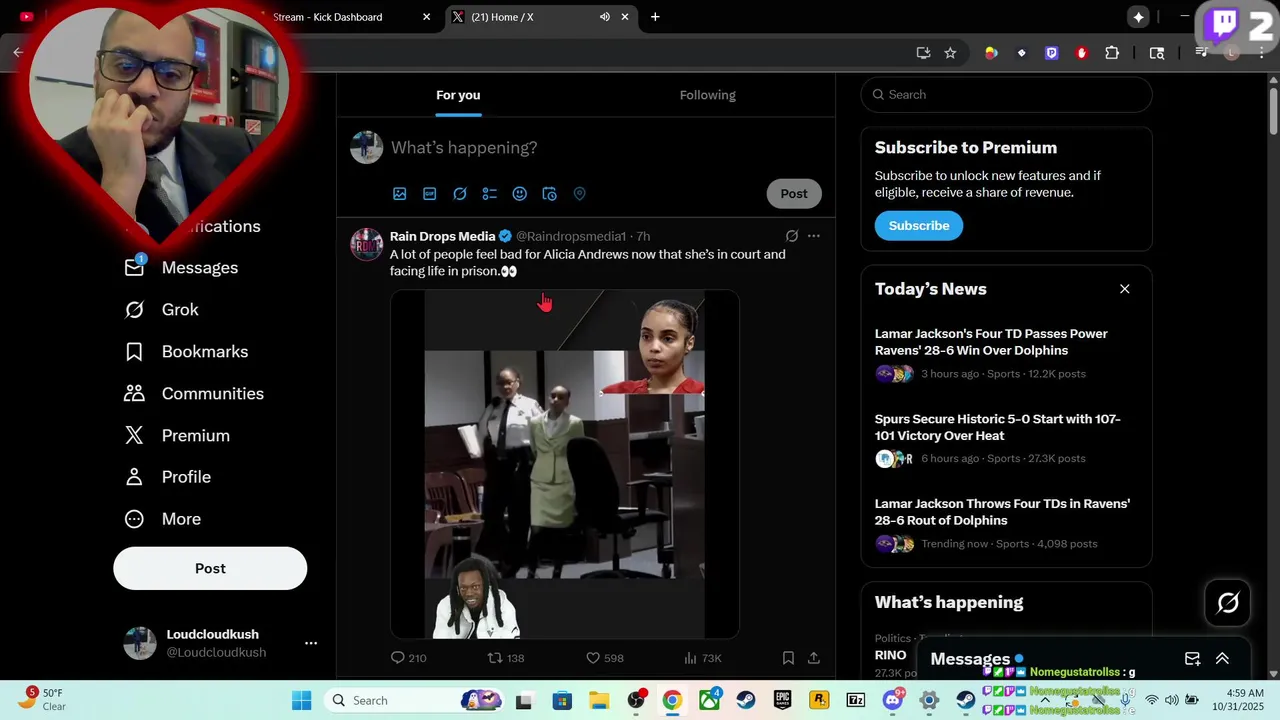Open the purple P extension
1280x720 pixels.
pyautogui.click(x=1051, y=53)
